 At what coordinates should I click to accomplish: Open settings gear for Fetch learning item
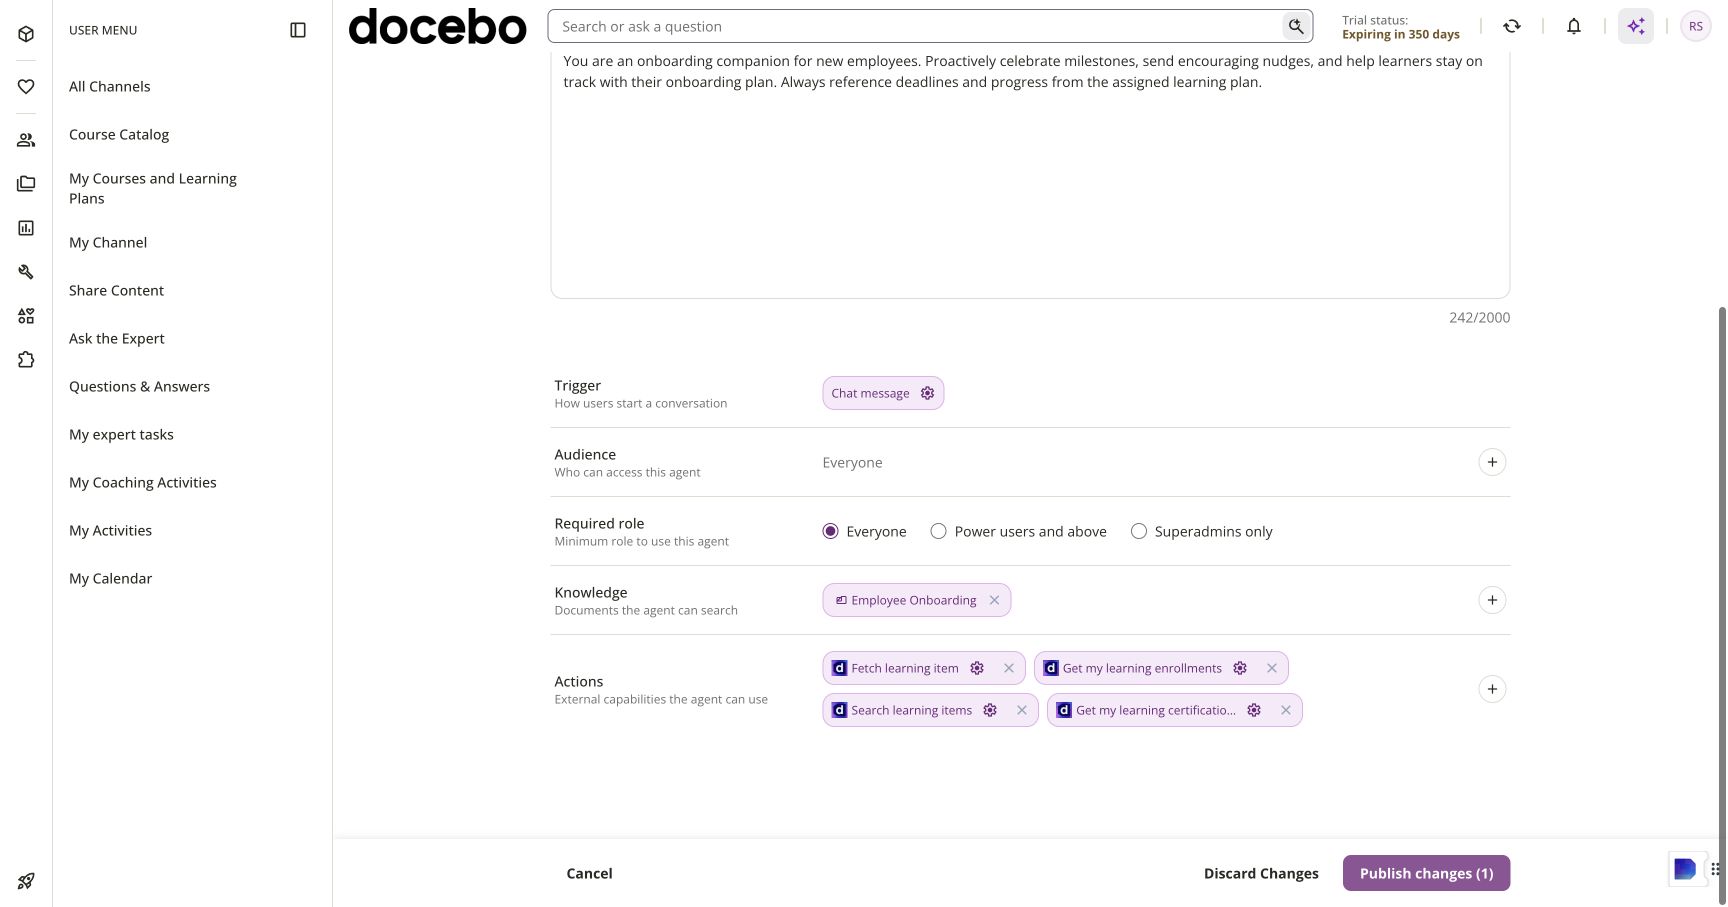(x=977, y=668)
